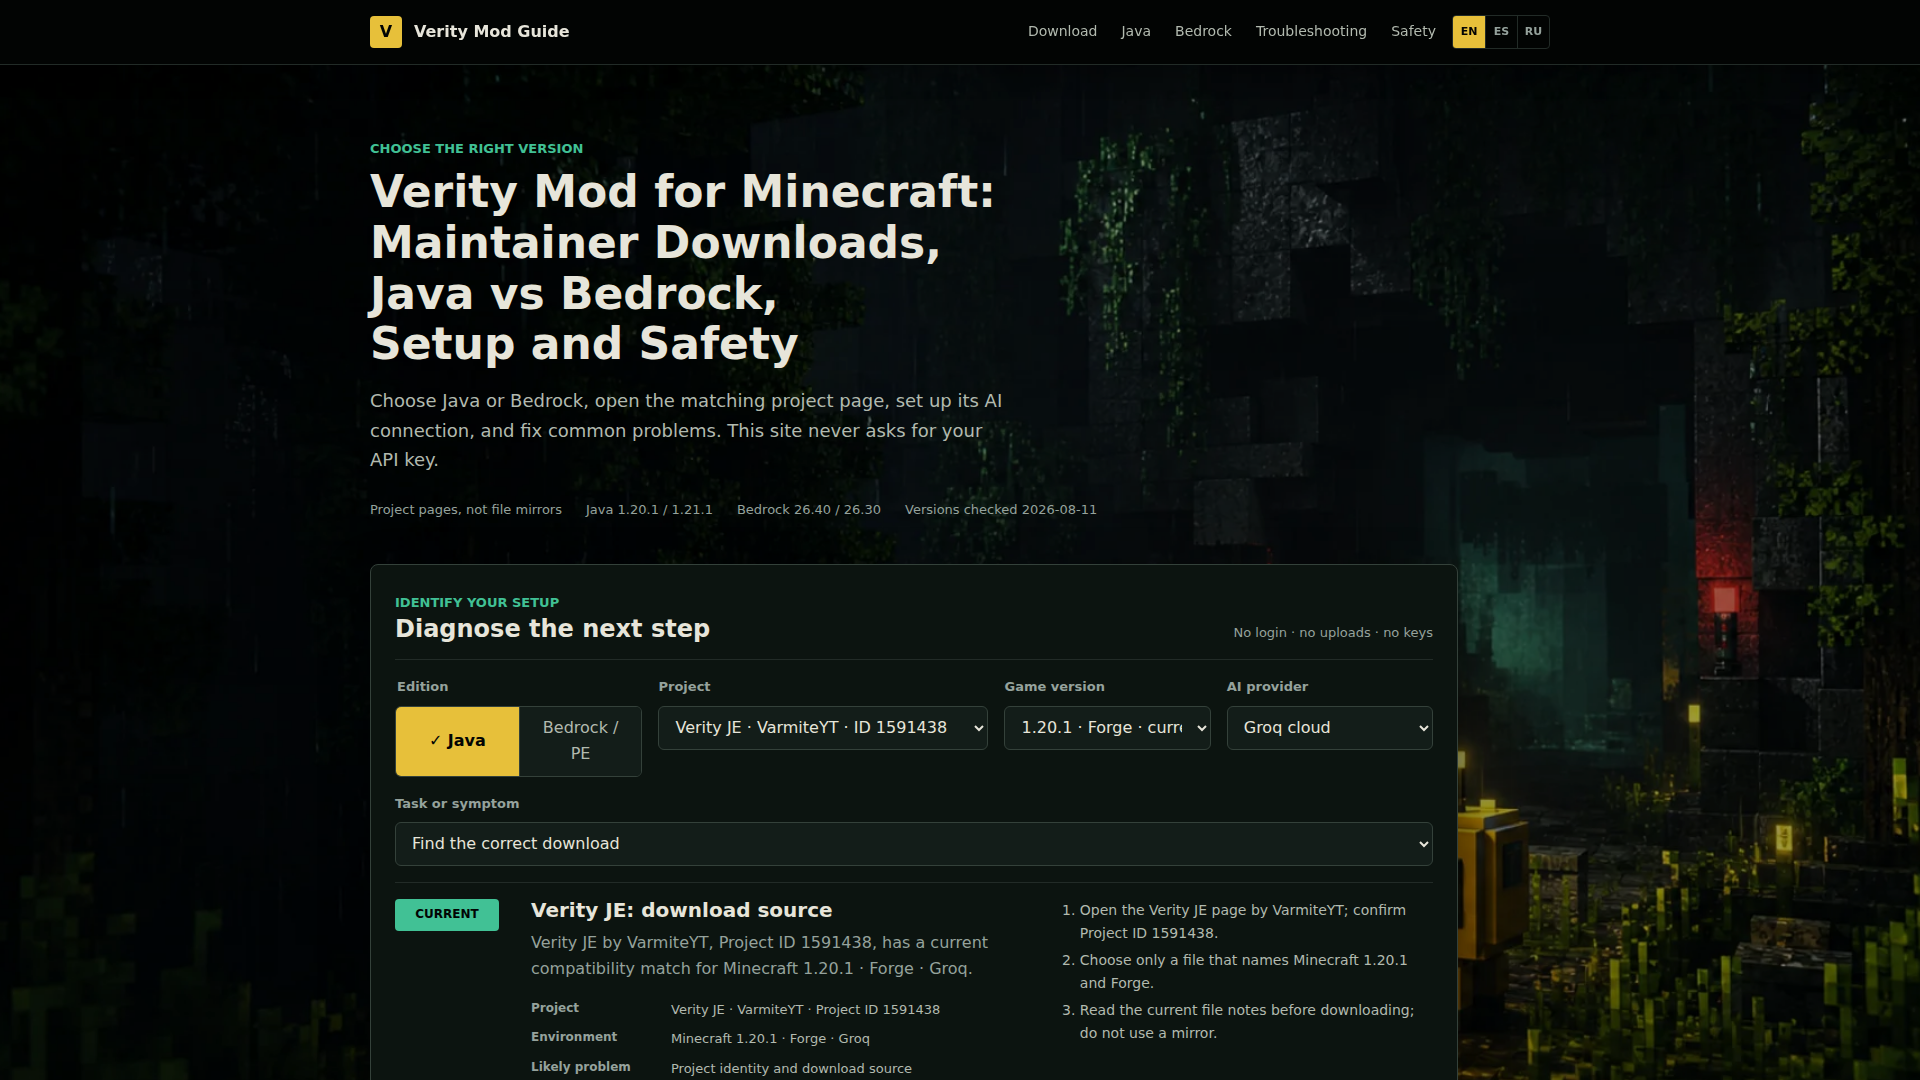The width and height of the screenshot is (1920, 1080).
Task: Click step 'Read the current file notes before downloading'
Action: (1247, 1021)
